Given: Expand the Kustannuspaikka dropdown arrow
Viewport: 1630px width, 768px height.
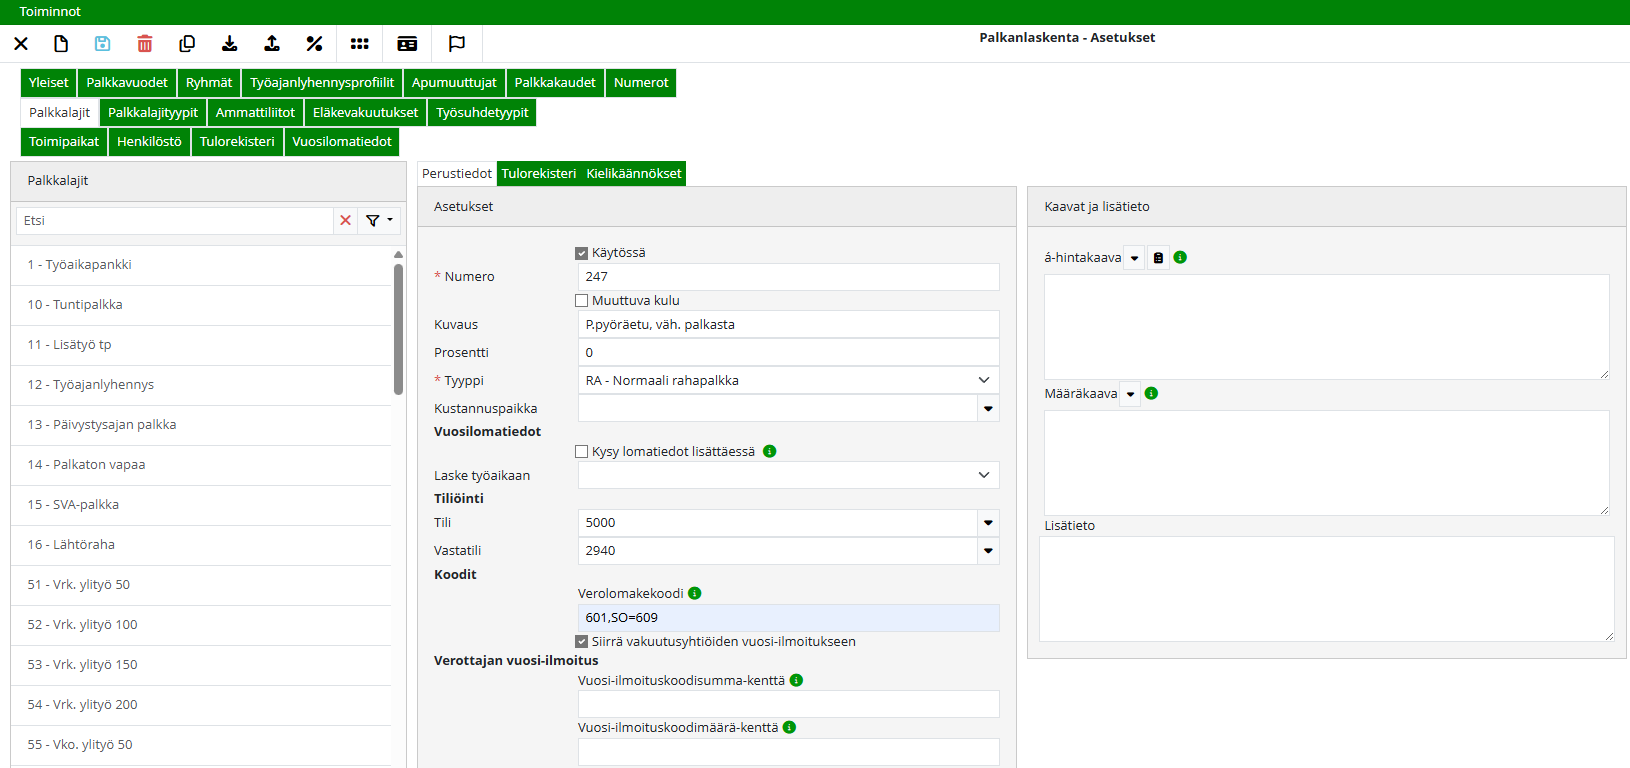Looking at the screenshot, I should [988, 408].
